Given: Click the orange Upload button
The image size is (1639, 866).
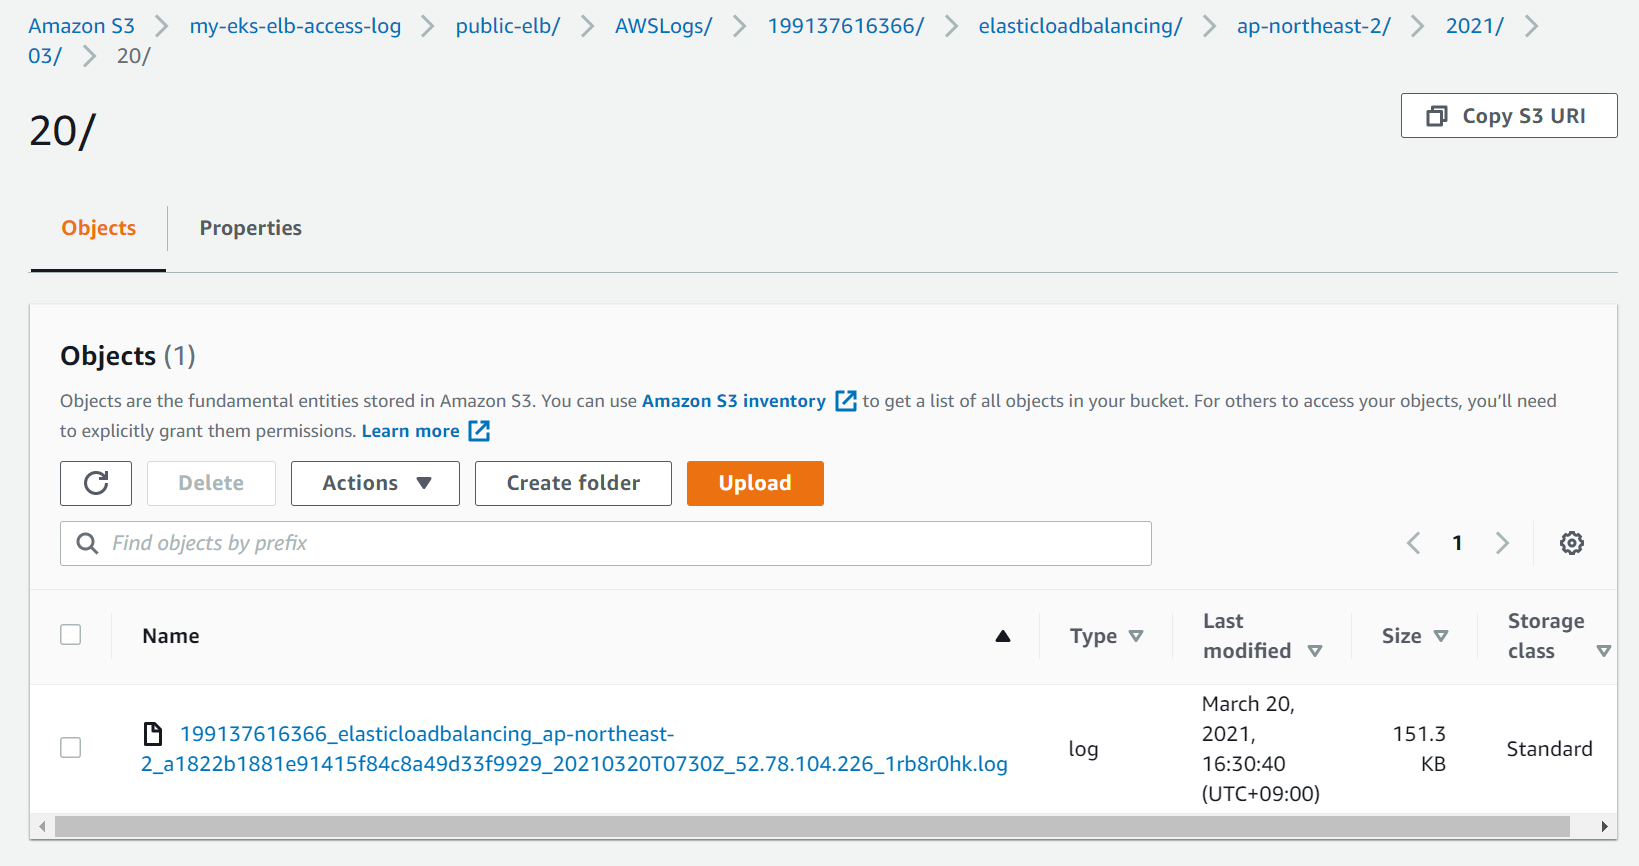Looking at the screenshot, I should pos(755,483).
